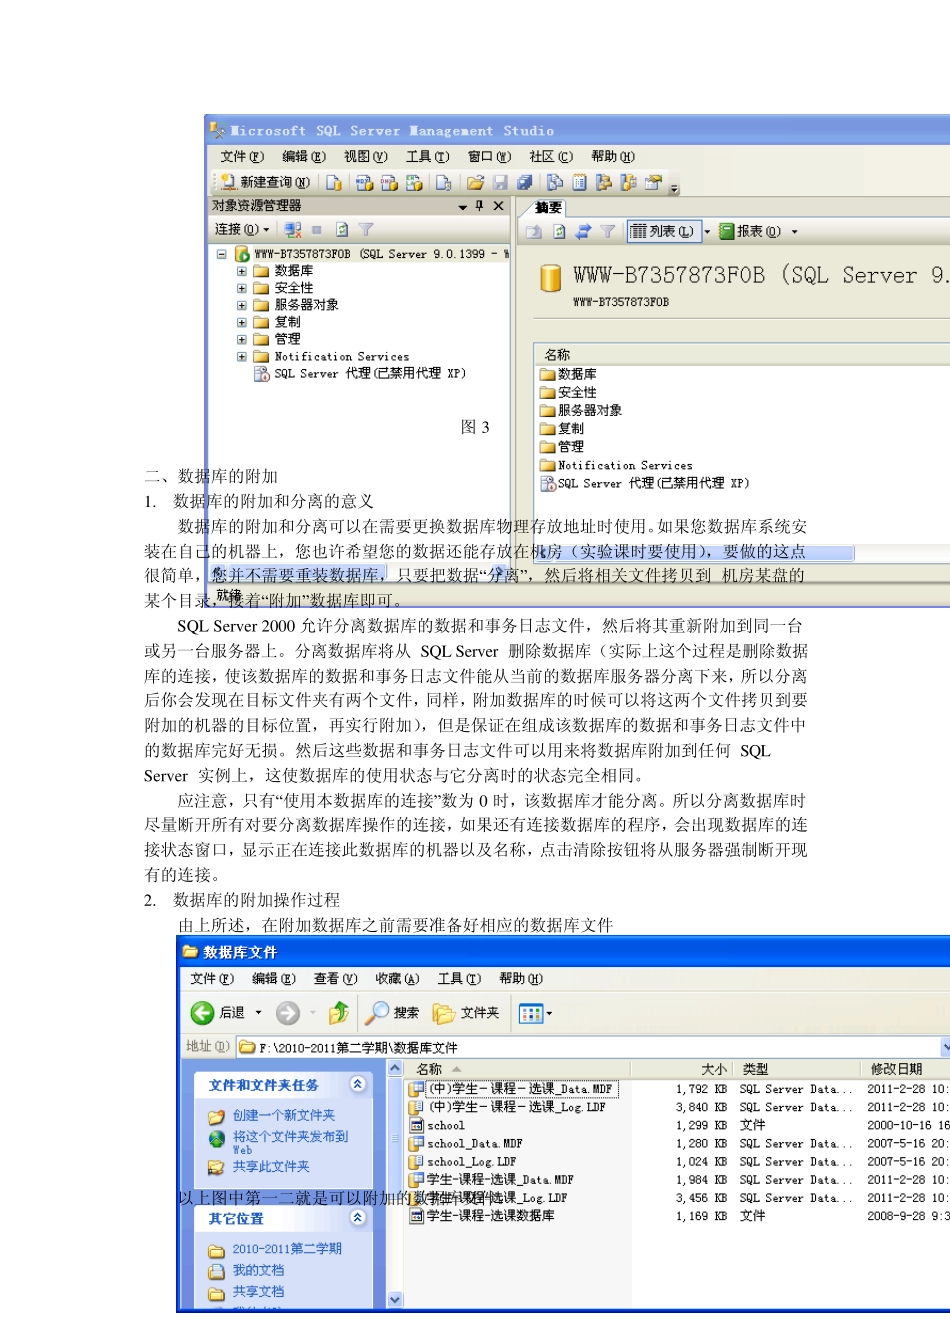
Task: Open the 工具 menu in SSMS
Action: click(427, 156)
